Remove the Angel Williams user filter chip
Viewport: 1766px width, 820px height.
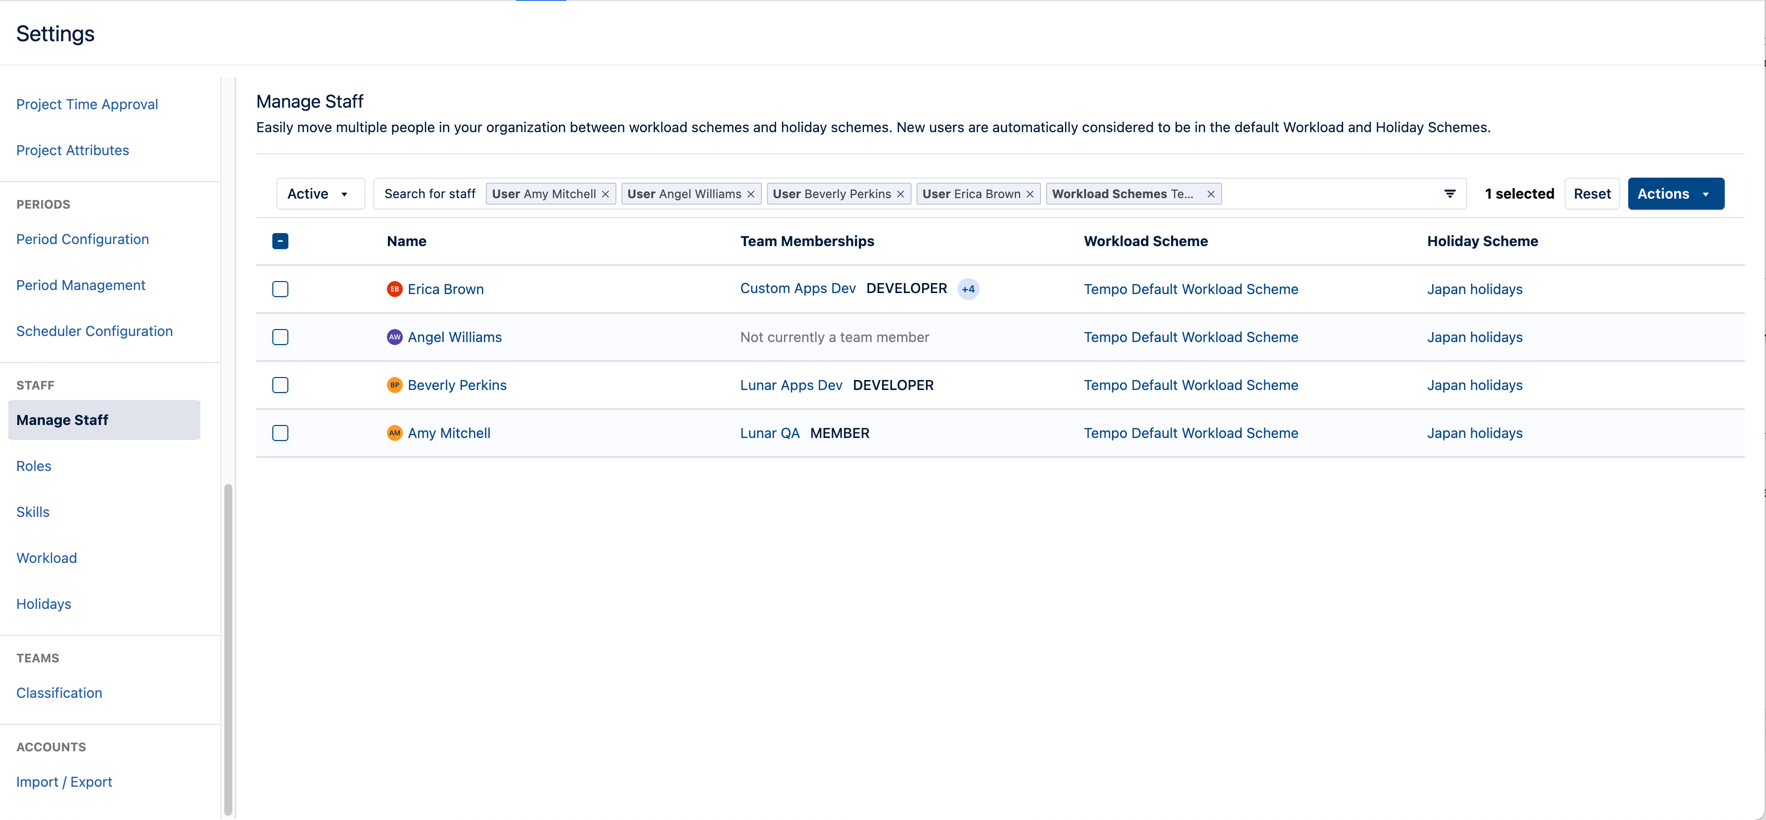[751, 195]
